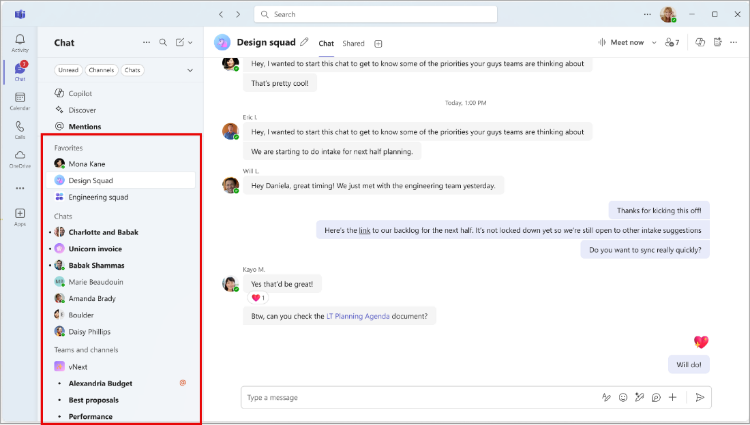Click the heart reaction on Kayo's message

tap(258, 298)
